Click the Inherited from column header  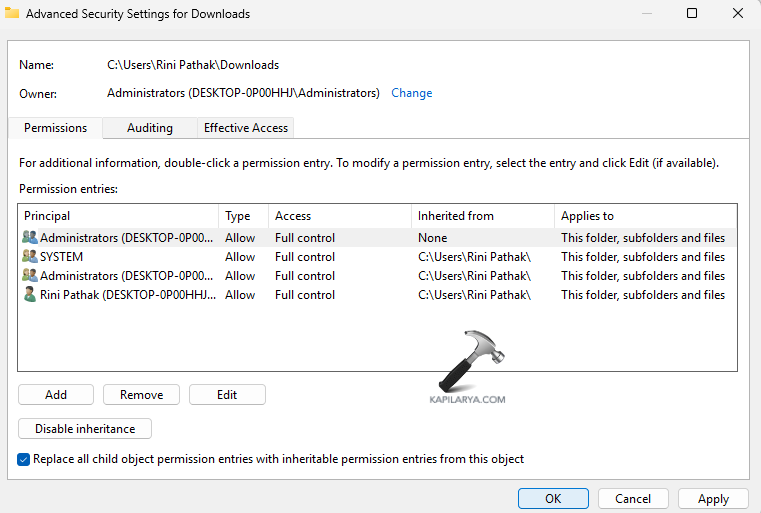pyautogui.click(x=483, y=216)
